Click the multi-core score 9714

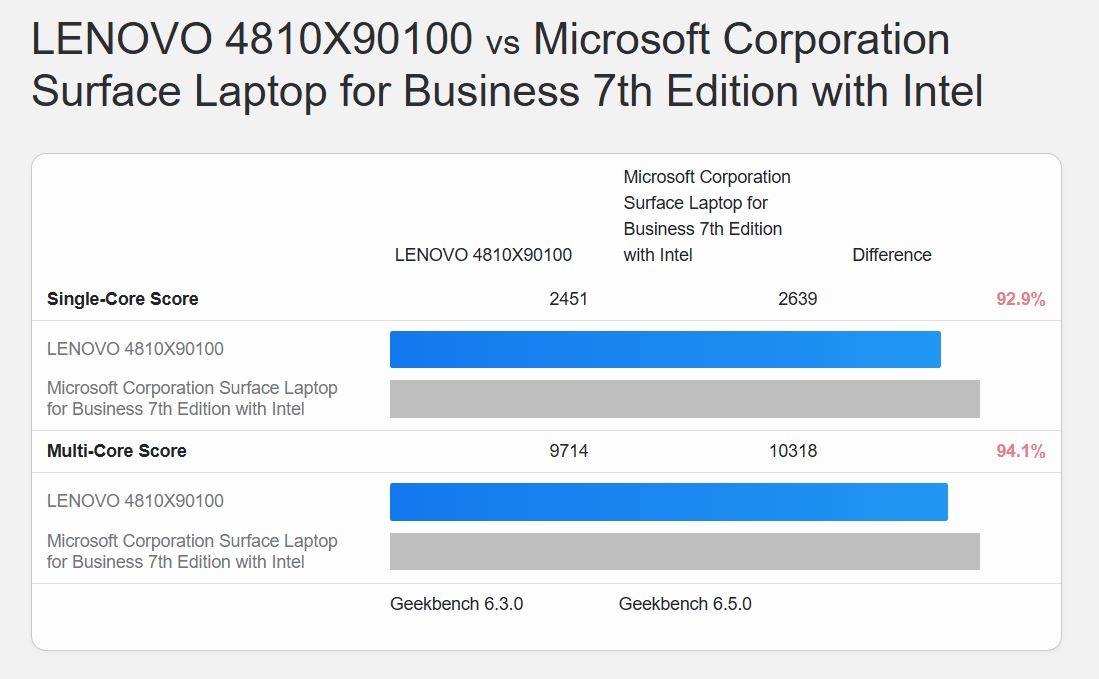[x=568, y=451]
